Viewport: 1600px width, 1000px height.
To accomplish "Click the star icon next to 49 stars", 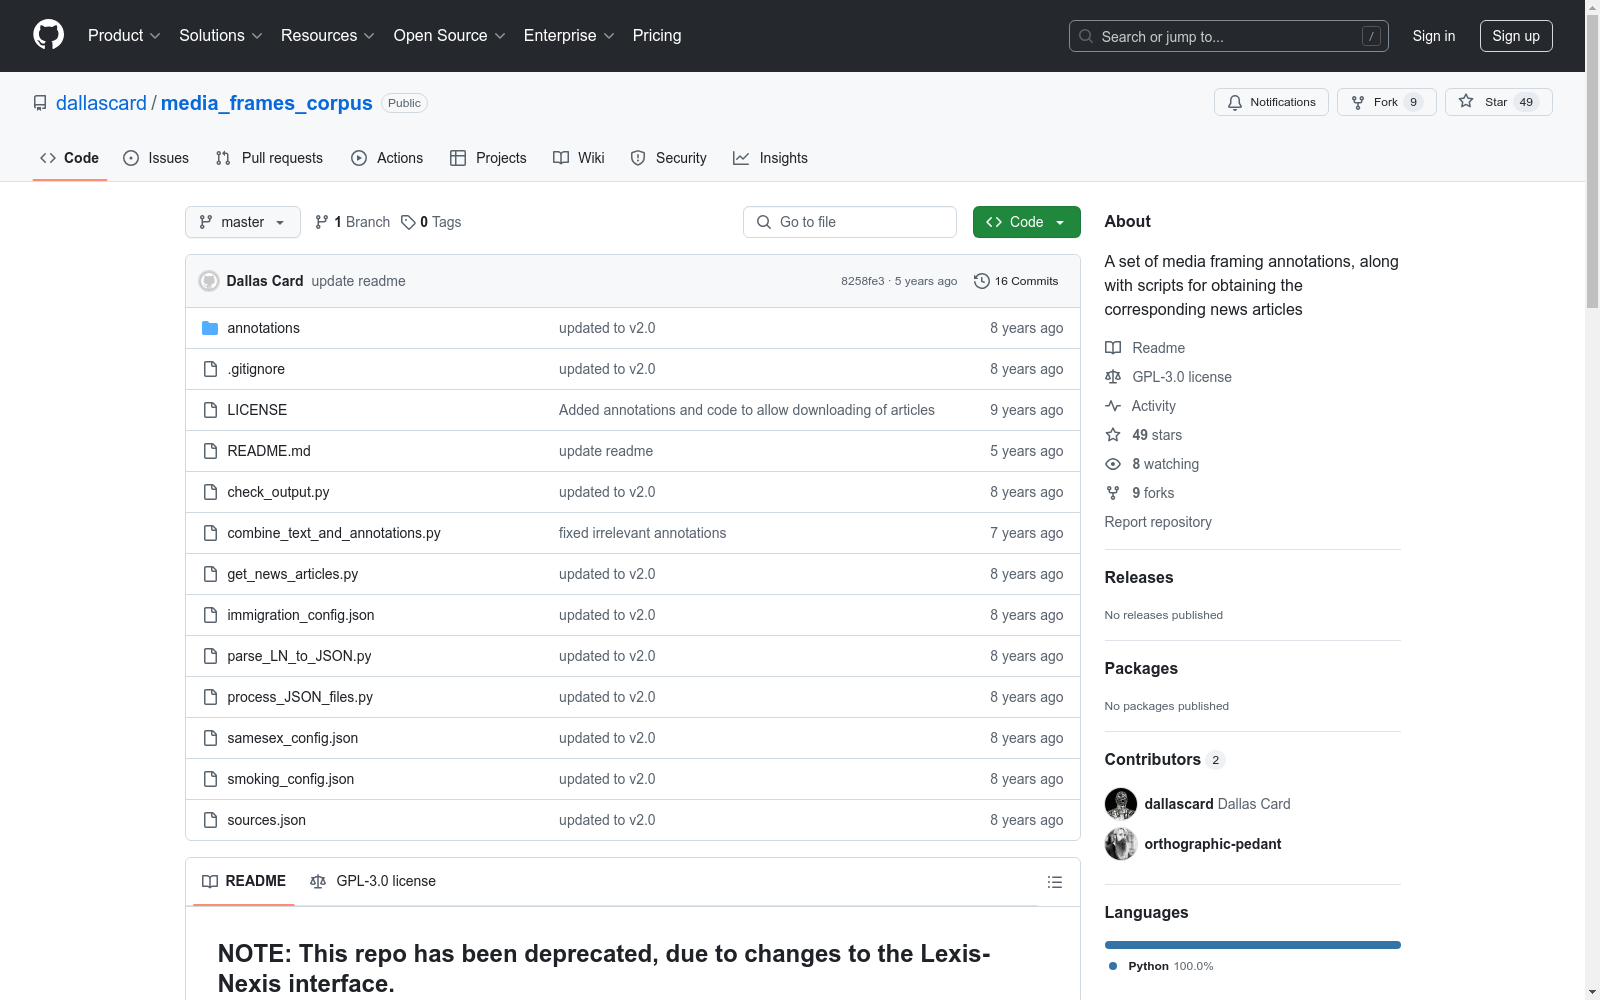I will pos(1113,435).
